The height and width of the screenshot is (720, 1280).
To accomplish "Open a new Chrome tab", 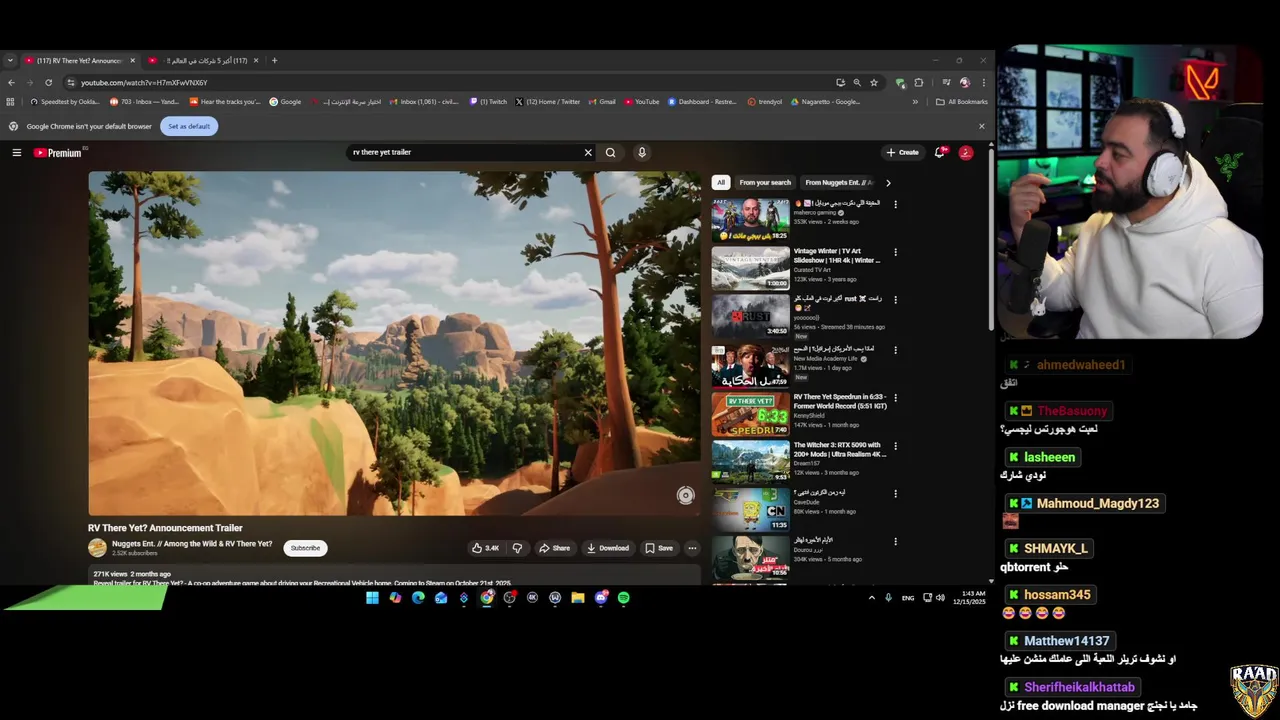I will 275,61.
